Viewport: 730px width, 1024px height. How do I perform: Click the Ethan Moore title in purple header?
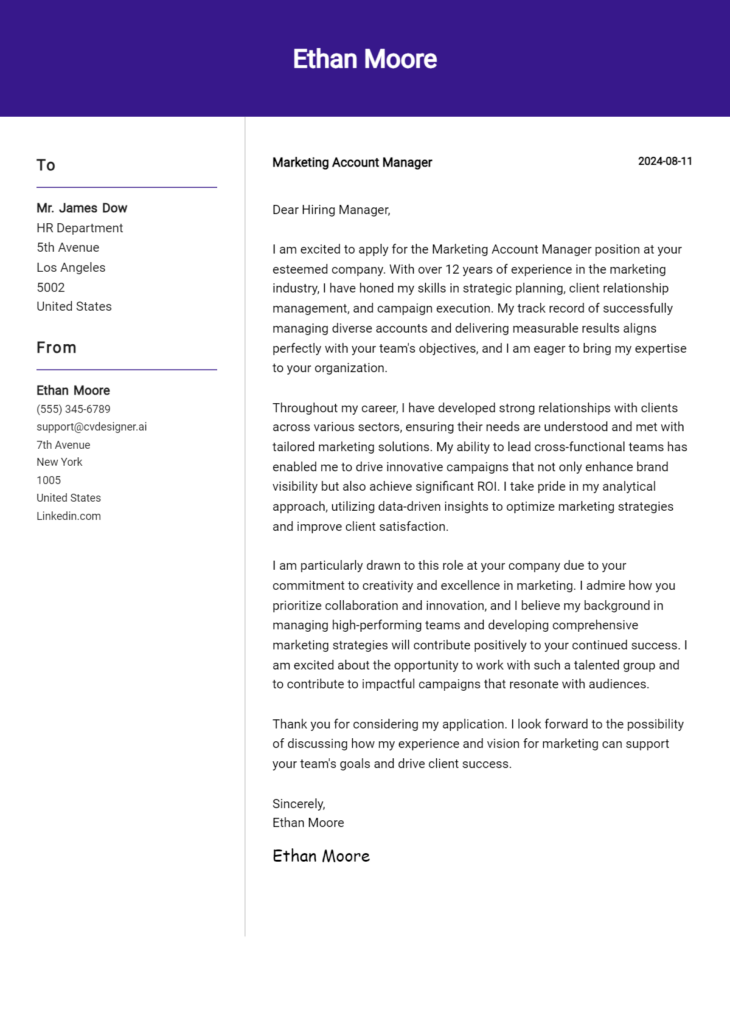[x=365, y=59]
